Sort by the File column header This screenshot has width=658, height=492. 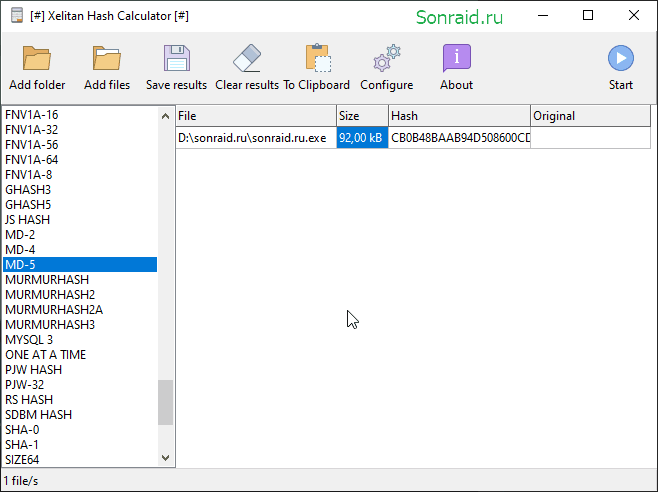click(256, 116)
